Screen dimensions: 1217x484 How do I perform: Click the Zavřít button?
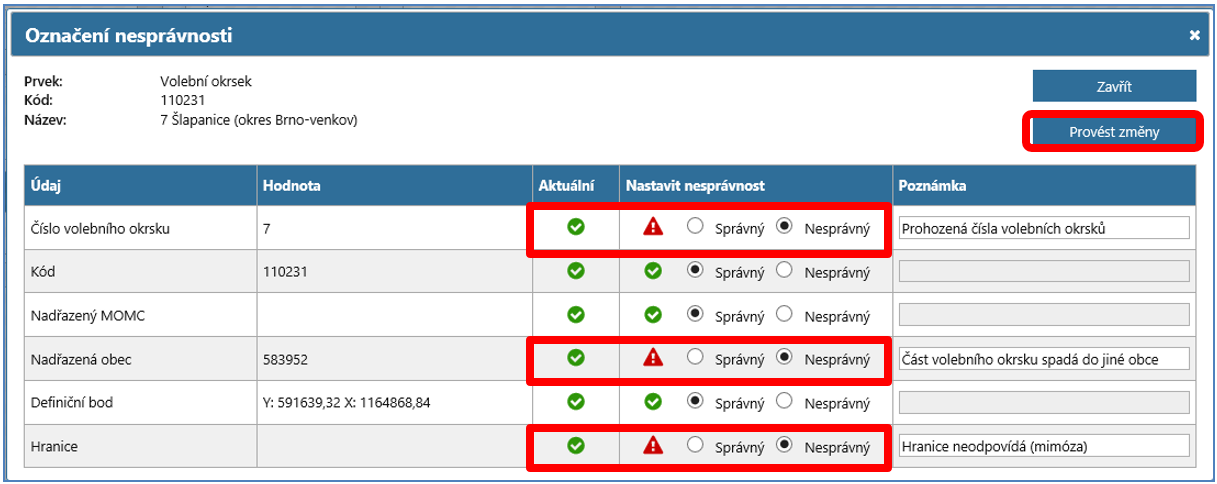pyautogui.click(x=1113, y=86)
